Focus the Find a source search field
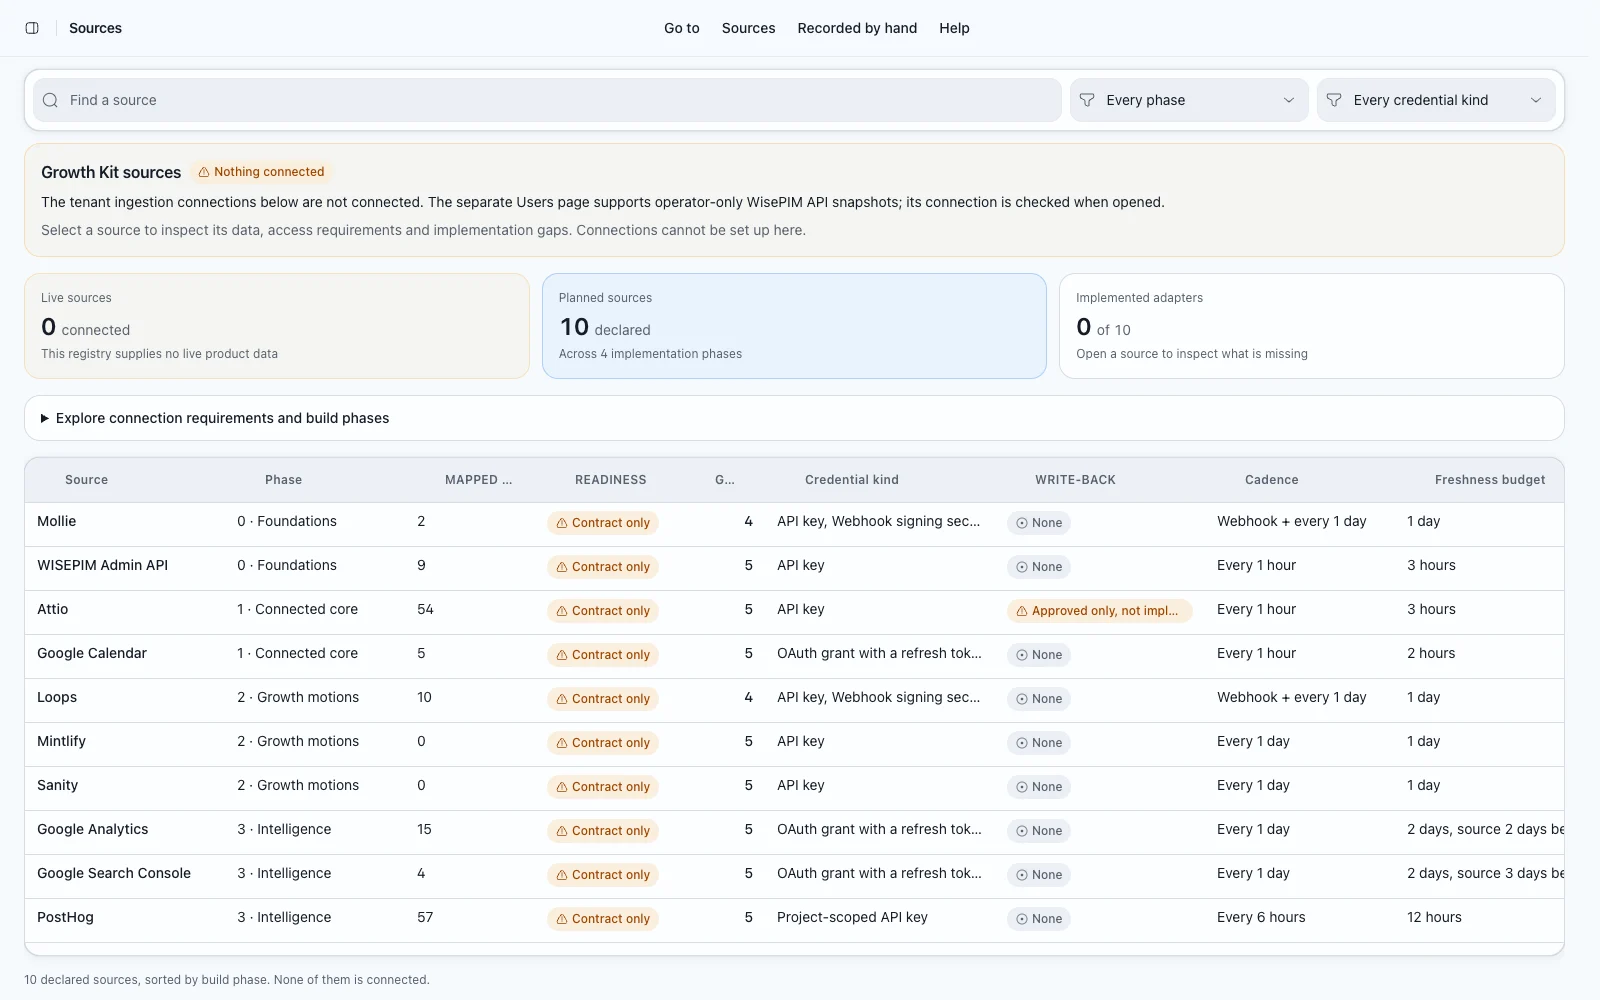 point(547,100)
